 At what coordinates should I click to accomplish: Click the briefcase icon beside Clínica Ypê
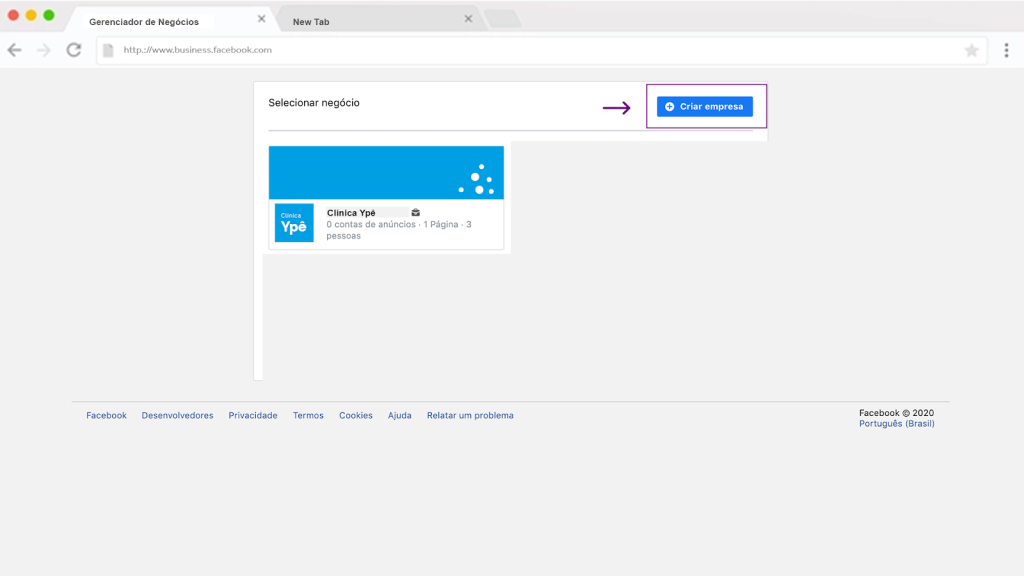coord(415,212)
